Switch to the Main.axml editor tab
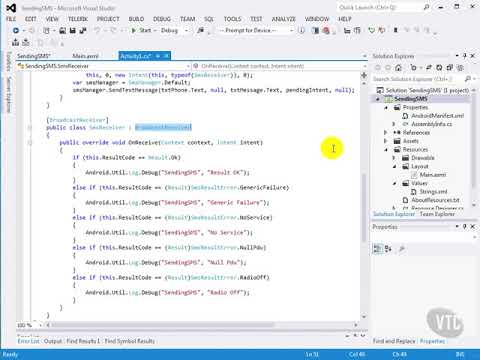The width and height of the screenshot is (480, 360). pyautogui.click(x=85, y=56)
